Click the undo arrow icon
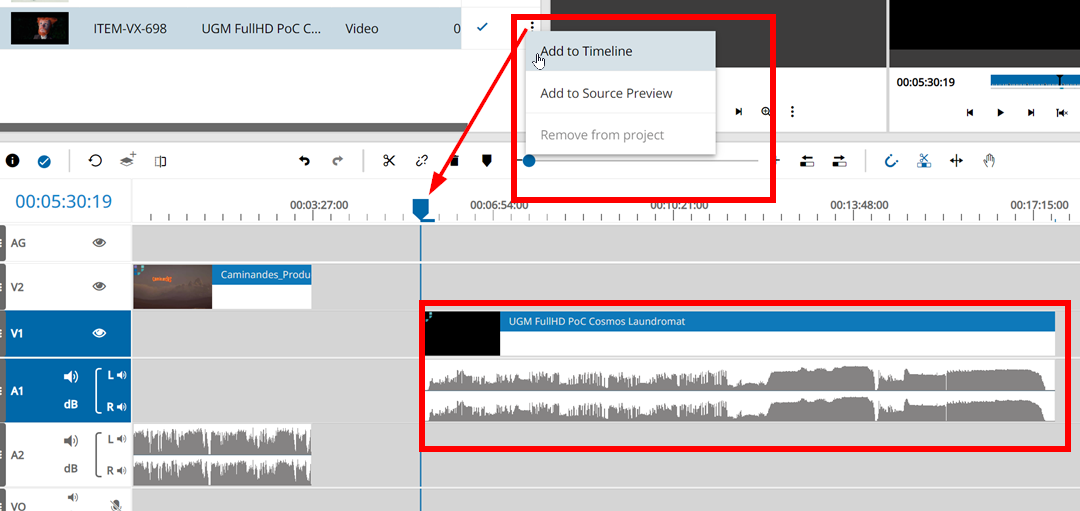Image resolution: width=1080 pixels, height=511 pixels. pyautogui.click(x=305, y=160)
